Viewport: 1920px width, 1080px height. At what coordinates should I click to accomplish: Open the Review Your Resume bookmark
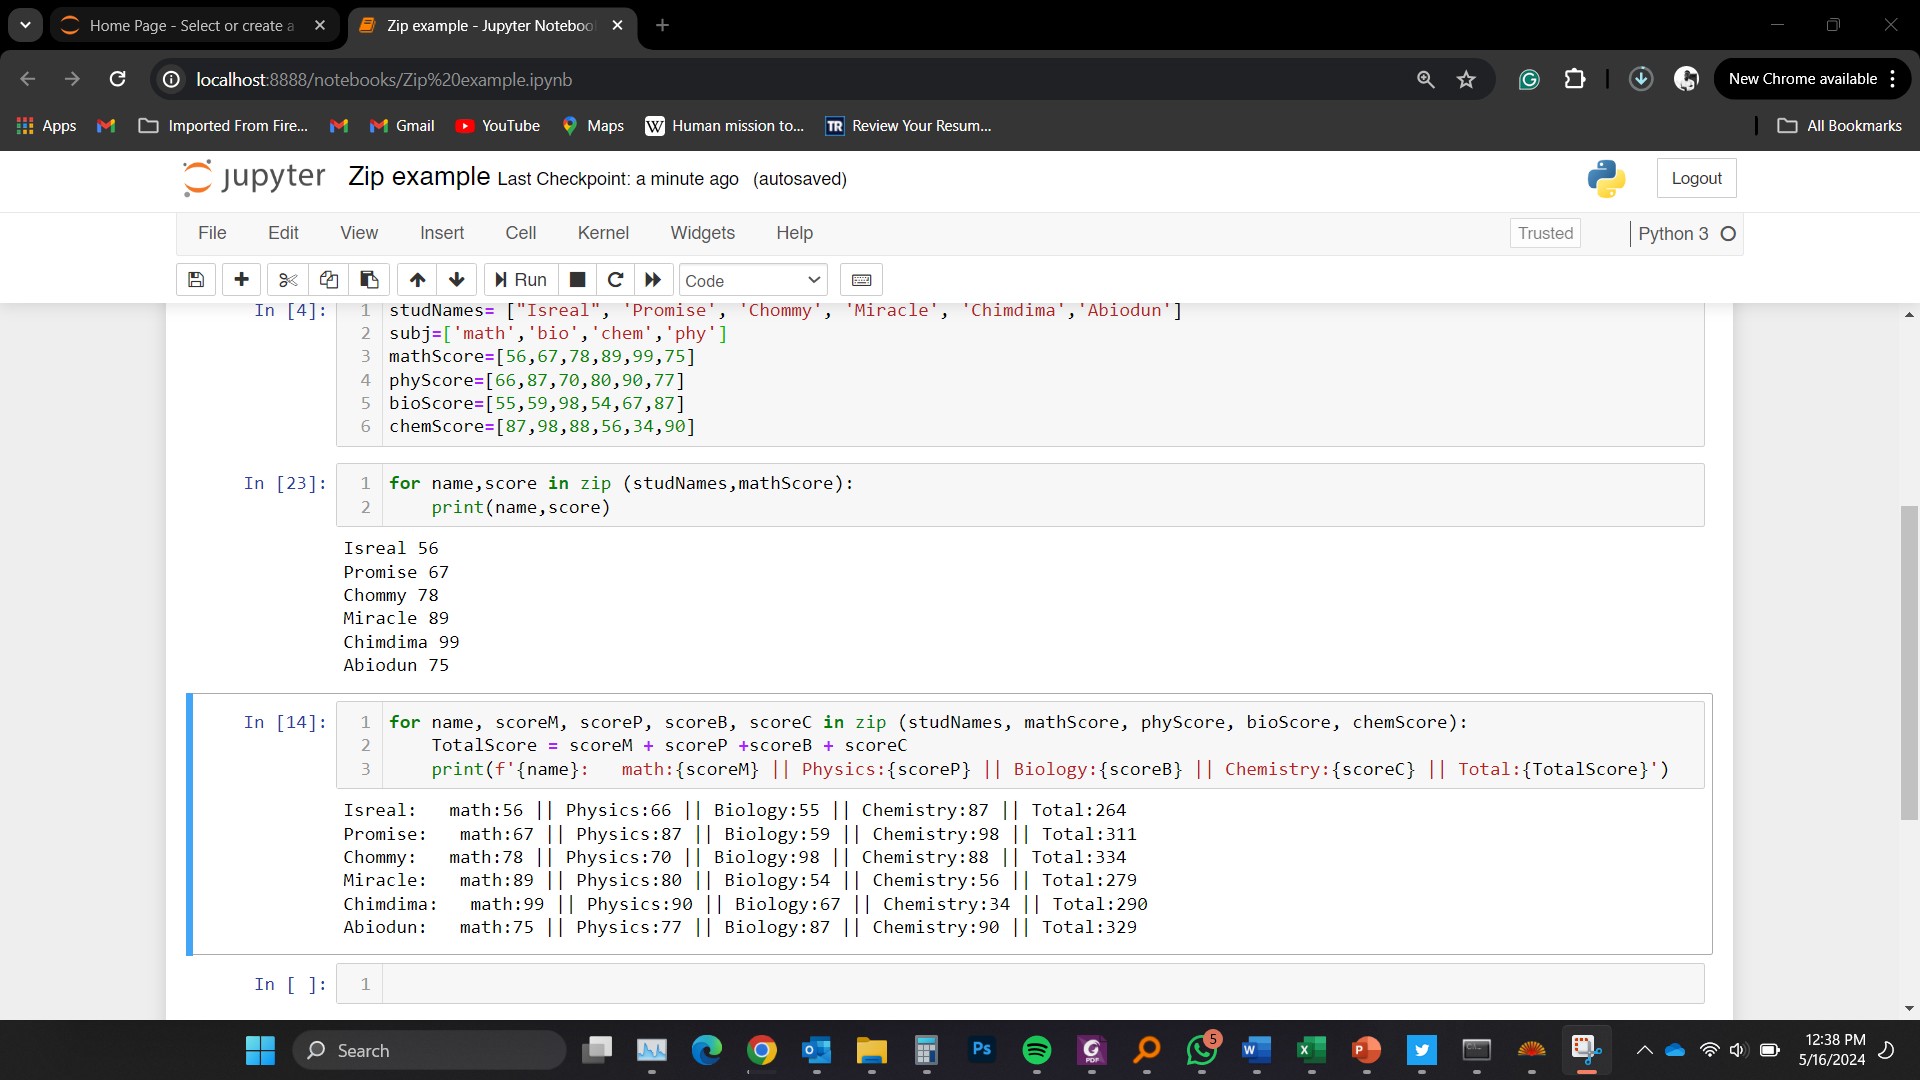(x=908, y=126)
